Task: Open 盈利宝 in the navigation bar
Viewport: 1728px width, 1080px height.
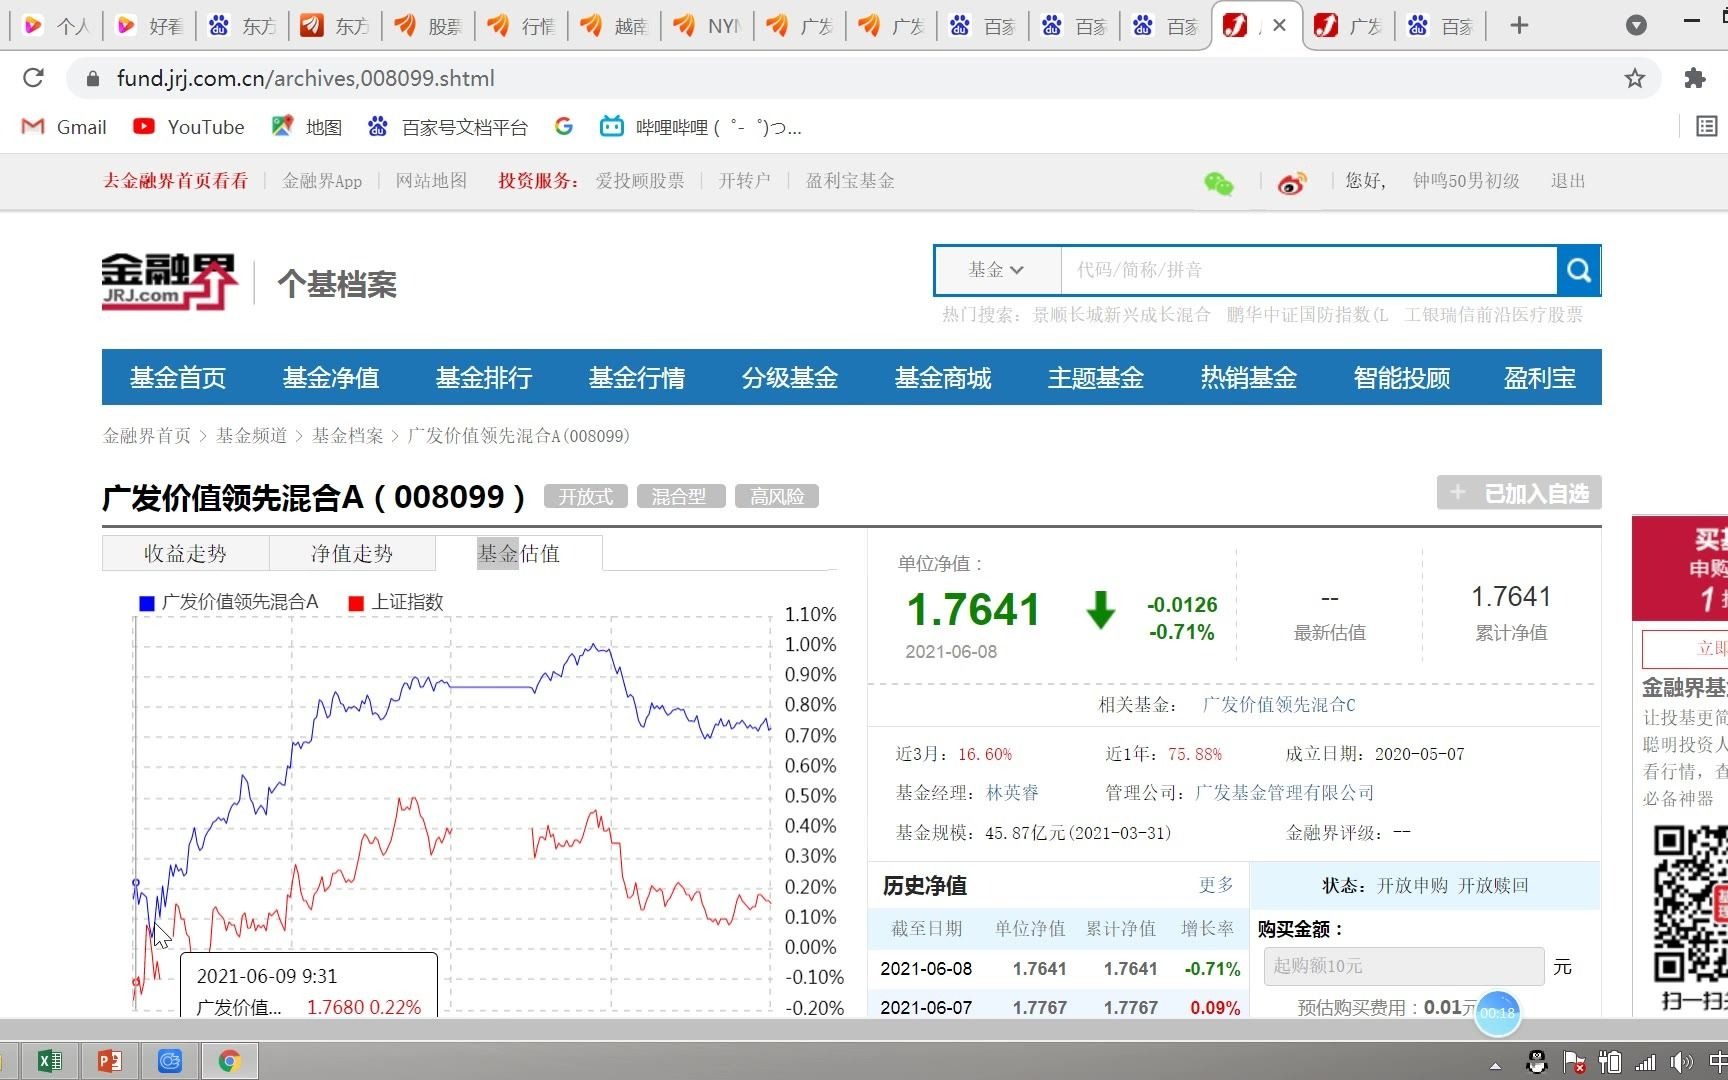Action: coord(1540,378)
